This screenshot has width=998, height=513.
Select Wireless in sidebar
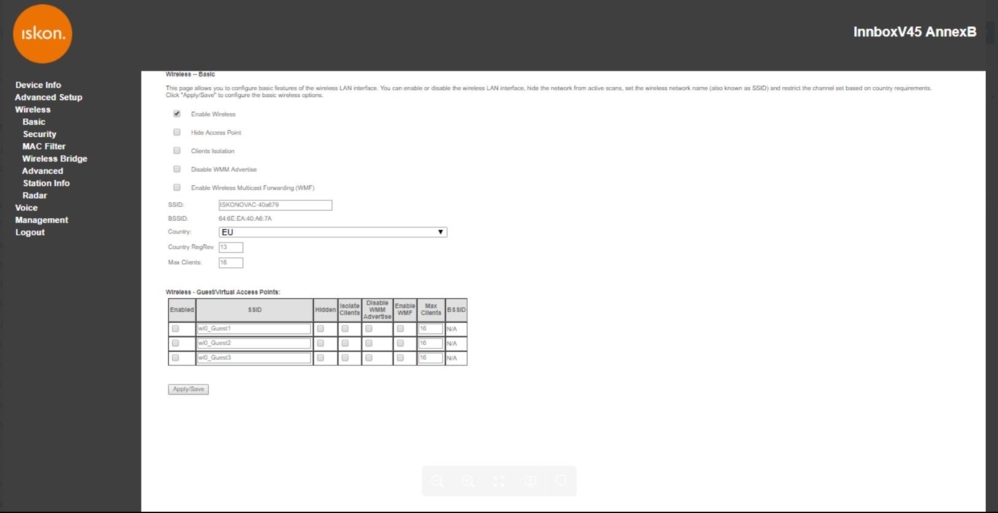point(32,109)
